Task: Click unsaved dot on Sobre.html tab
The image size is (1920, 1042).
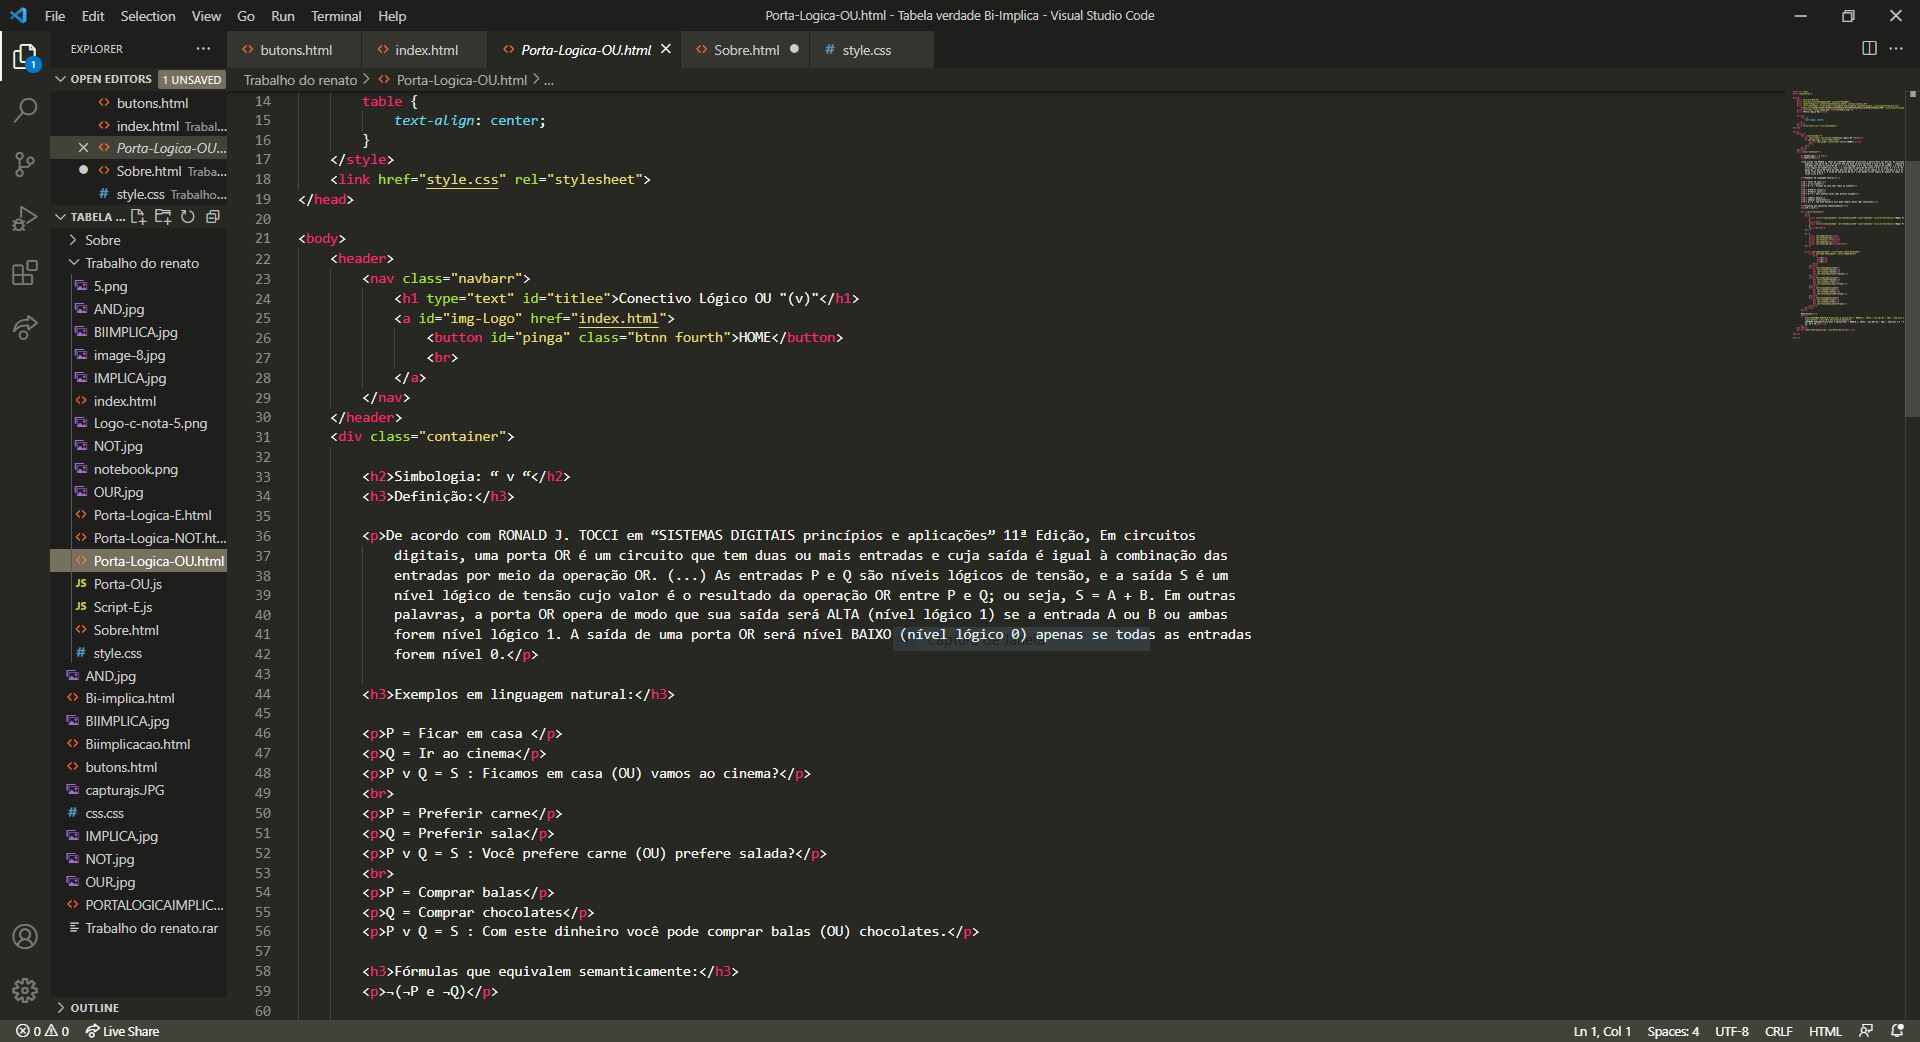Action: [x=794, y=49]
